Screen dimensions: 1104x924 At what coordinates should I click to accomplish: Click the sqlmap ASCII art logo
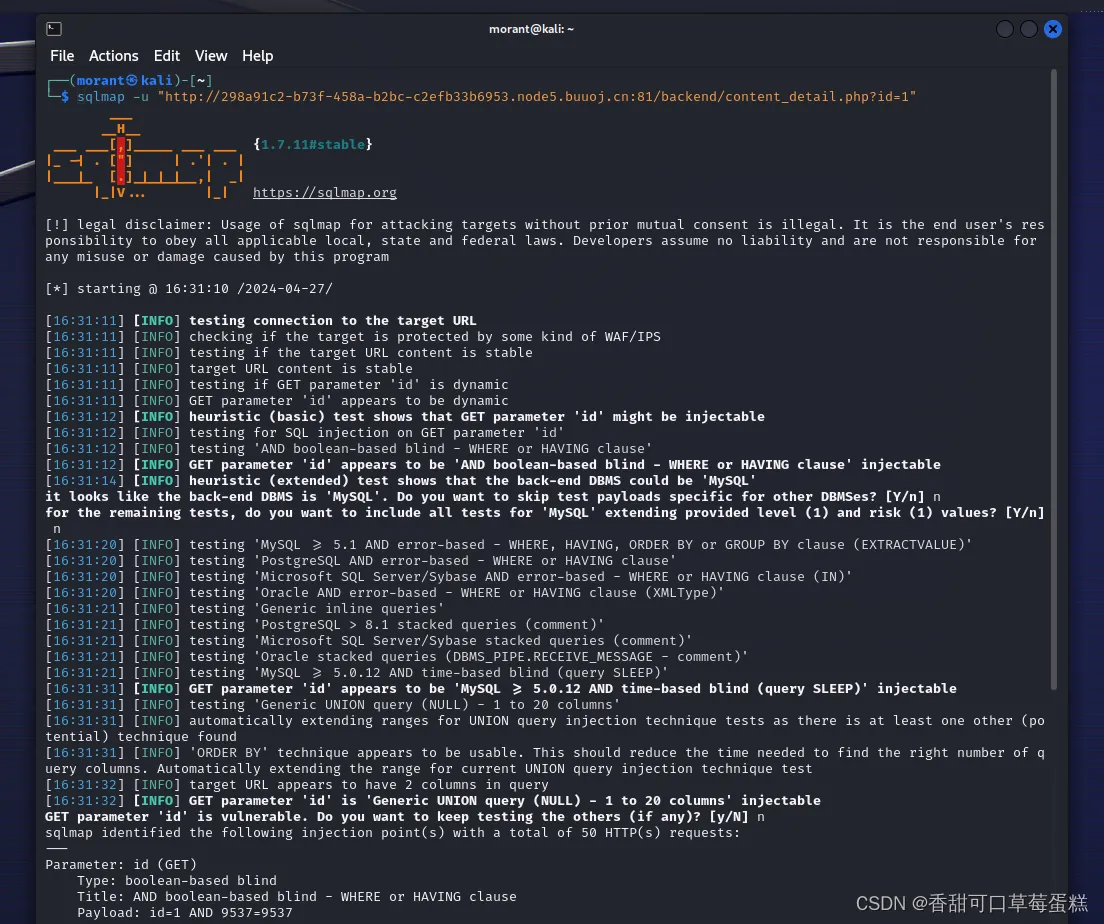145,158
